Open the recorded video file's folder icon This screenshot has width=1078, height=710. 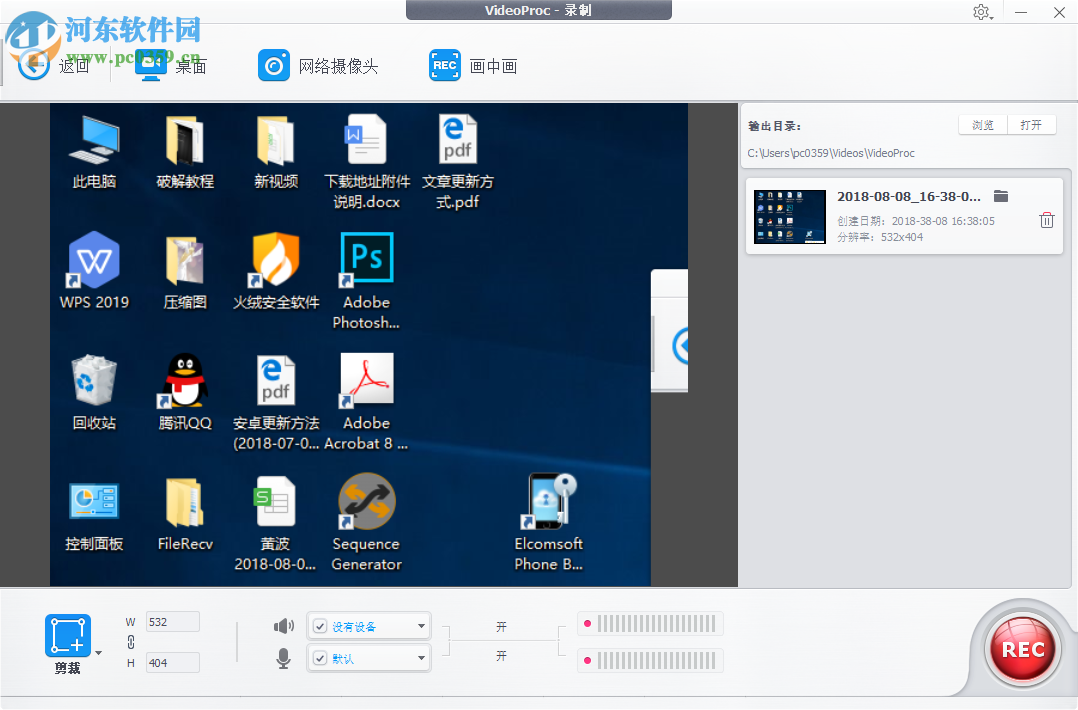[1001, 197]
